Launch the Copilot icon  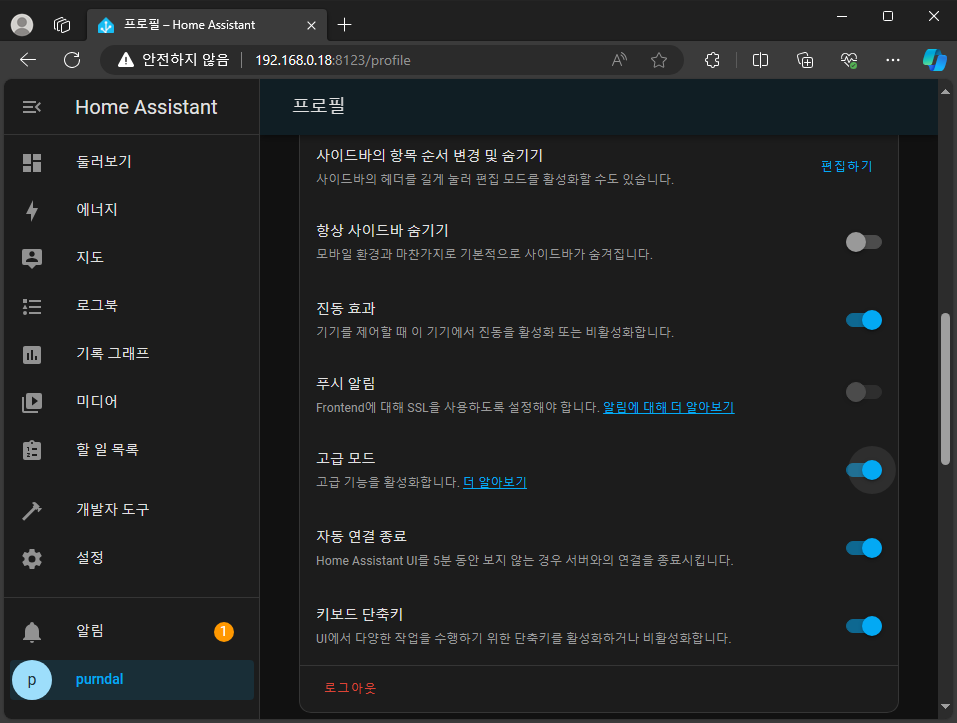(934, 60)
